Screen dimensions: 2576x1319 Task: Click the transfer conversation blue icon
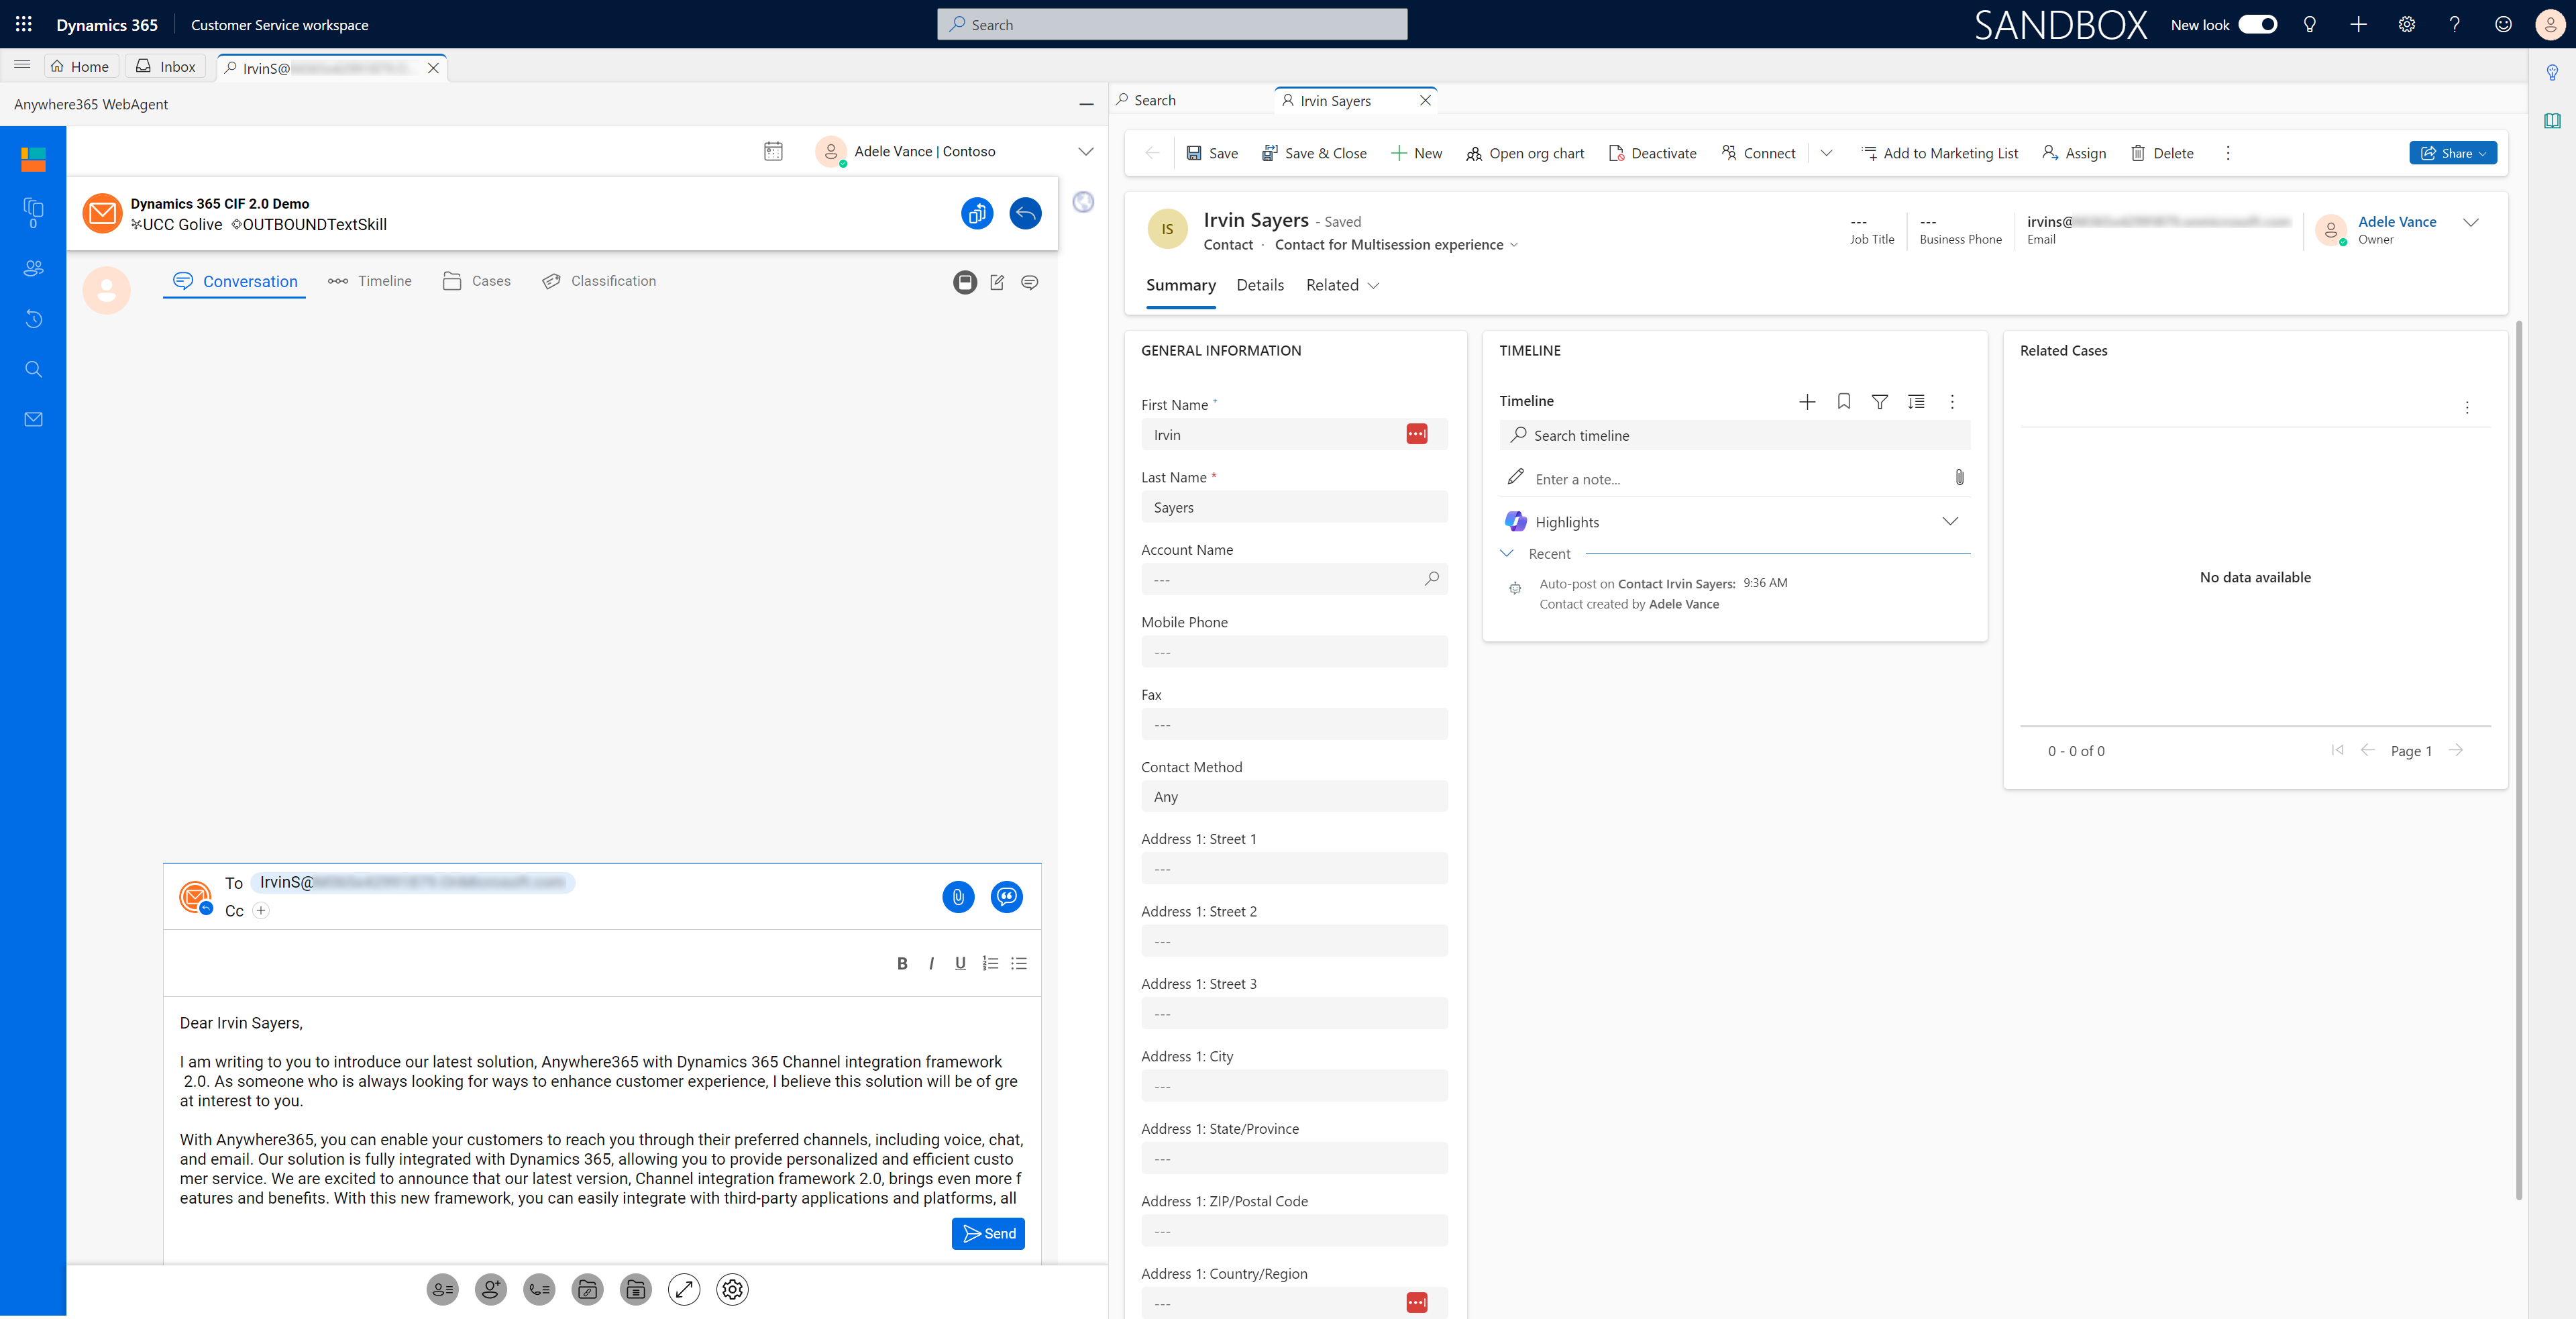point(977,213)
